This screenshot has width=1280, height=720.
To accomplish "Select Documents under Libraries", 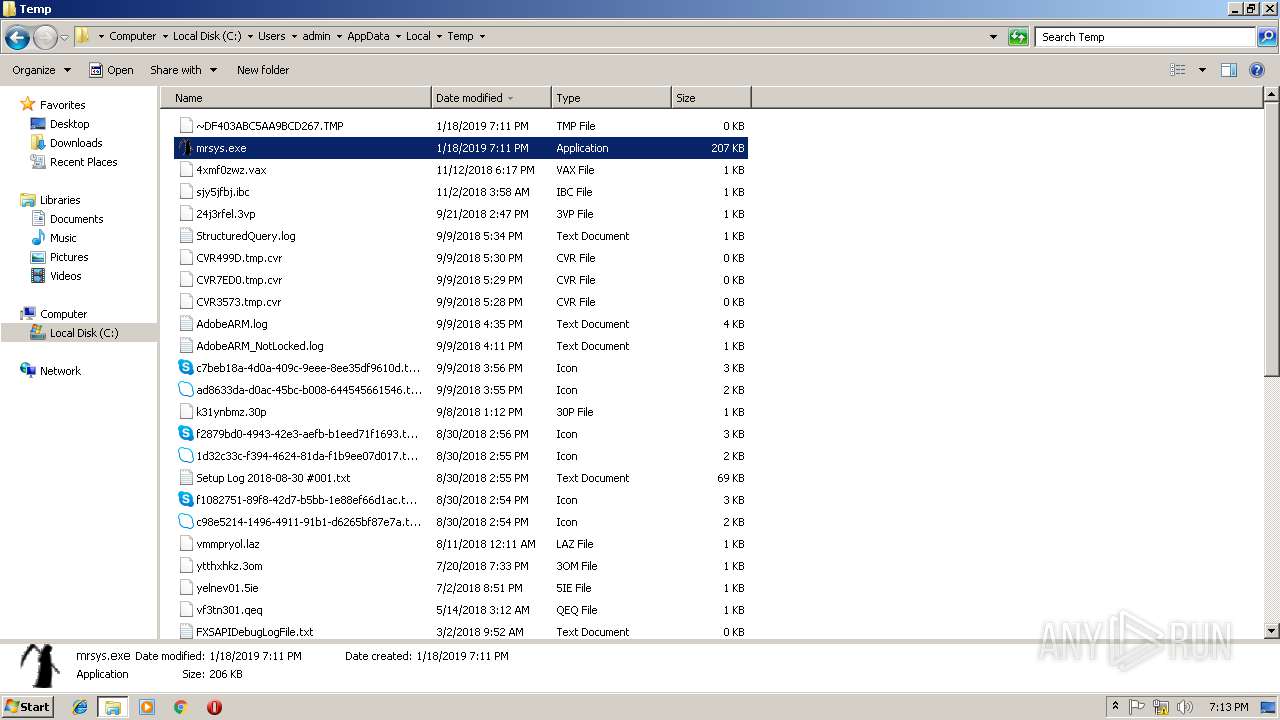I will [77, 219].
